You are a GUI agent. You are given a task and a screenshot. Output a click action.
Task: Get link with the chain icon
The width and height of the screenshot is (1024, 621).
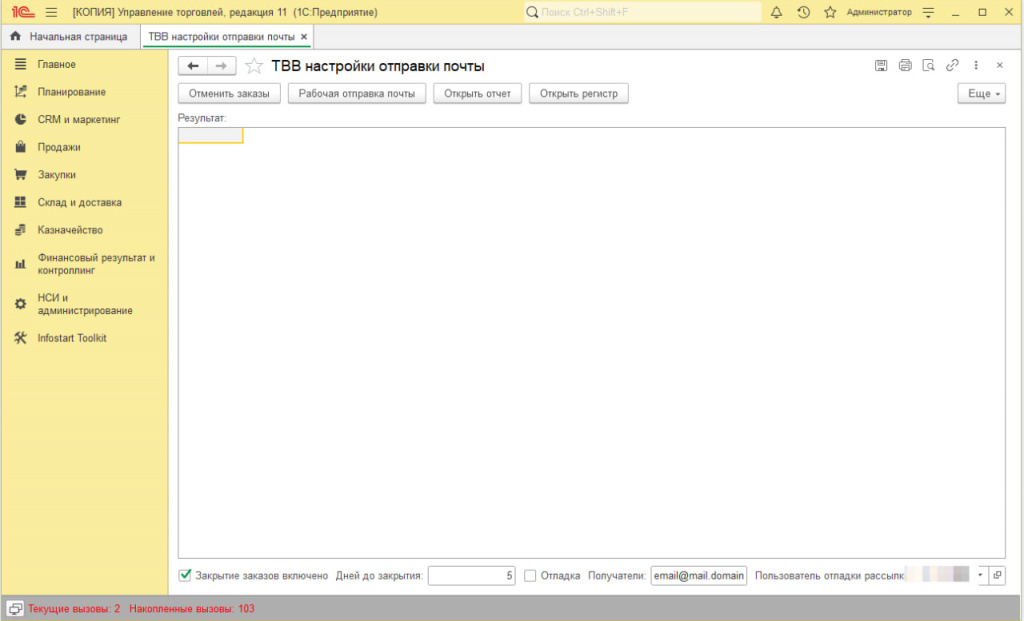click(x=952, y=65)
